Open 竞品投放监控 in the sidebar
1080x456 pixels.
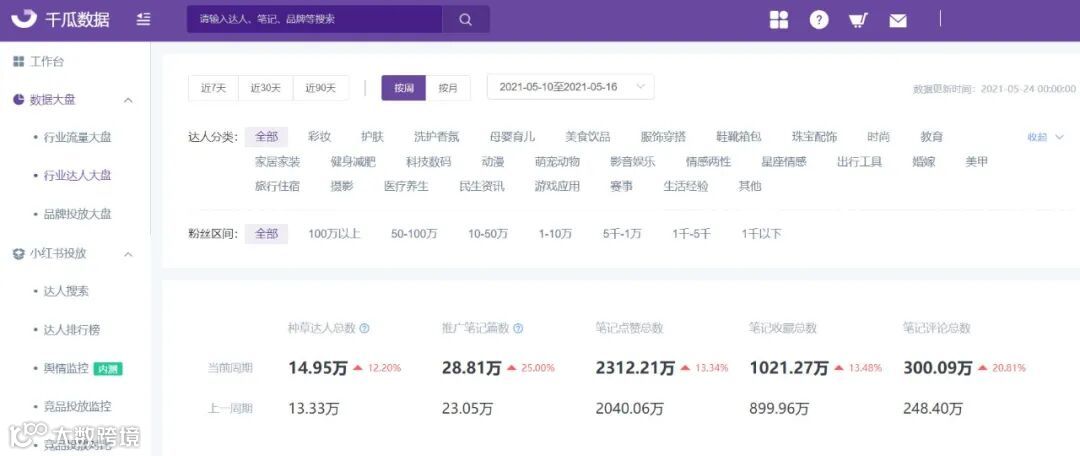click(x=77, y=406)
